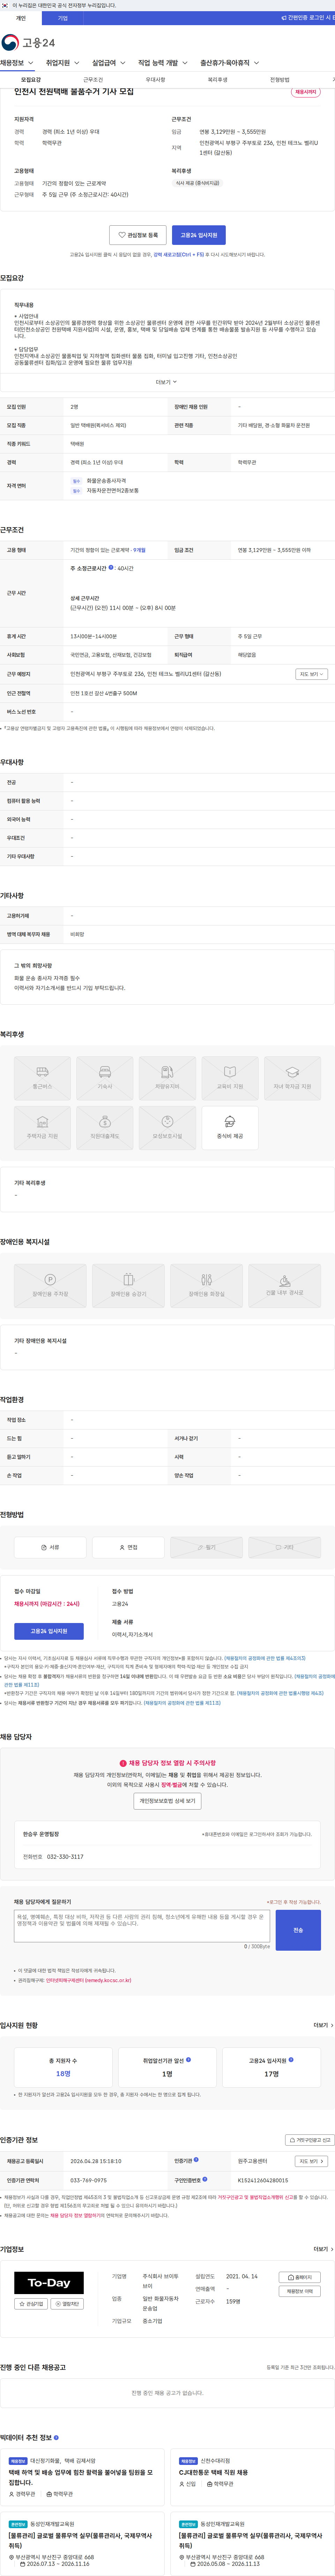Click the 관심기업 star button
Image resolution: width=335 pixels, height=2576 pixels.
tap(31, 2304)
